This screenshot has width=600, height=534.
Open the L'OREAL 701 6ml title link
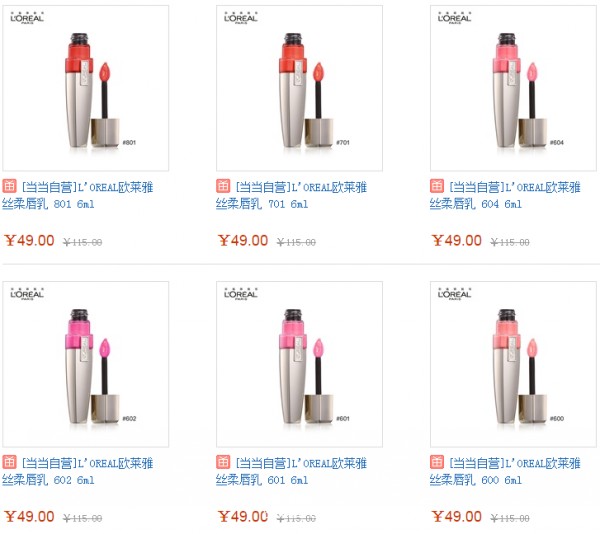tap(291, 195)
